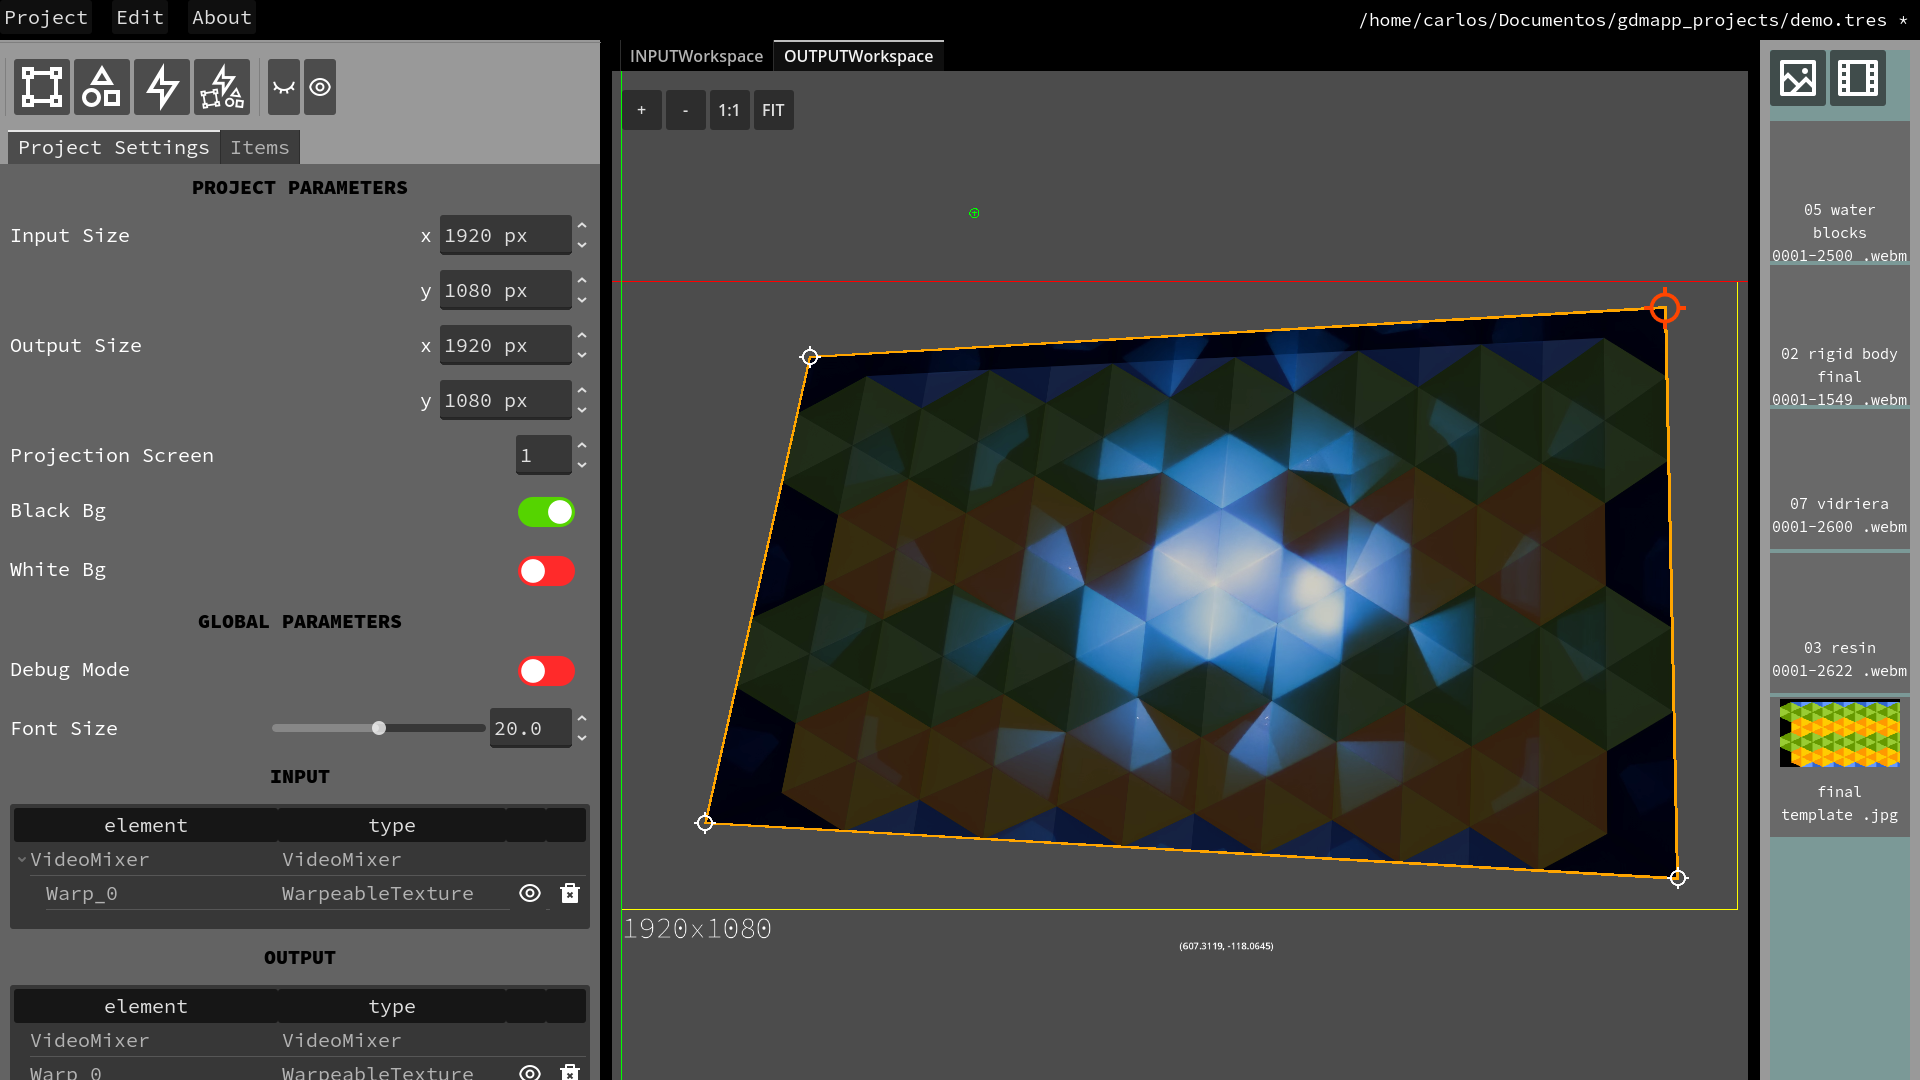Toggle visibility of input Warp_0
The height and width of the screenshot is (1080, 1920).
click(530, 893)
